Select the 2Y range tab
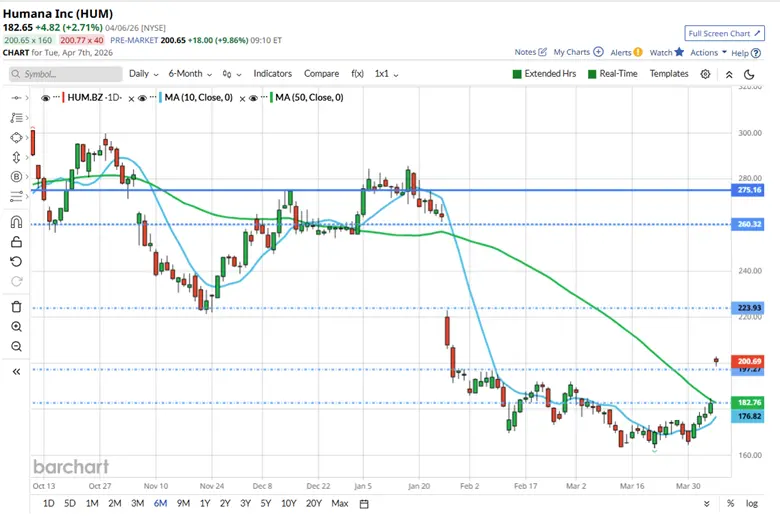Screen dimensions: 780x525 (x=225, y=504)
